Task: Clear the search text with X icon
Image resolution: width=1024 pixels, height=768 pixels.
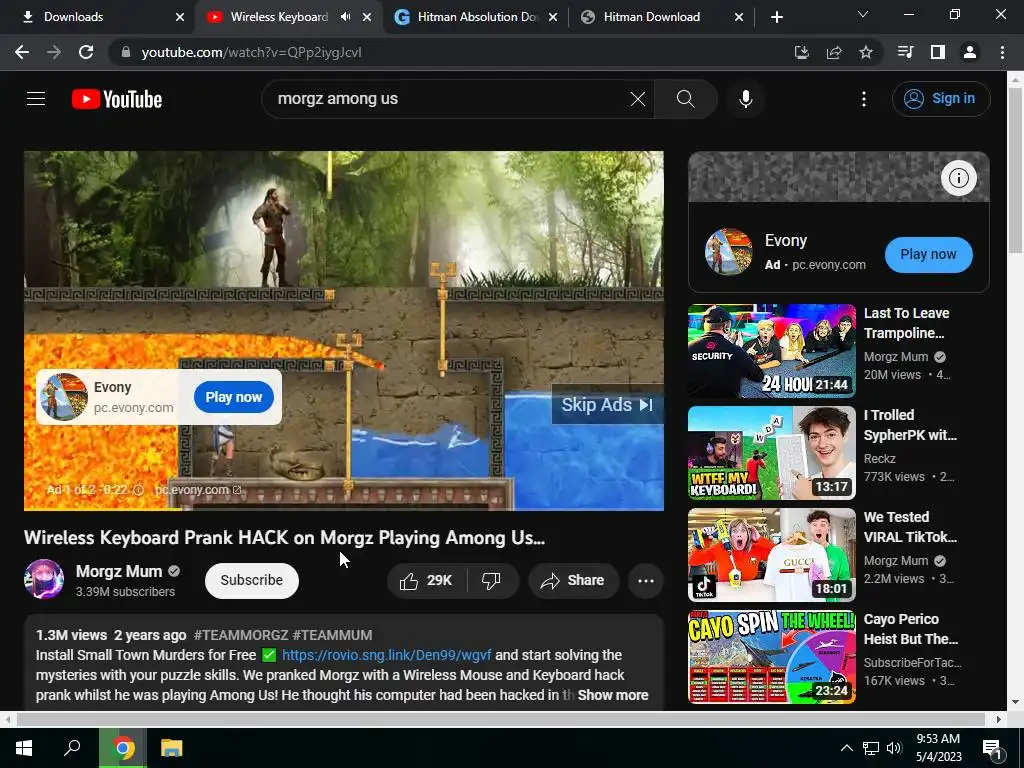Action: [637, 99]
